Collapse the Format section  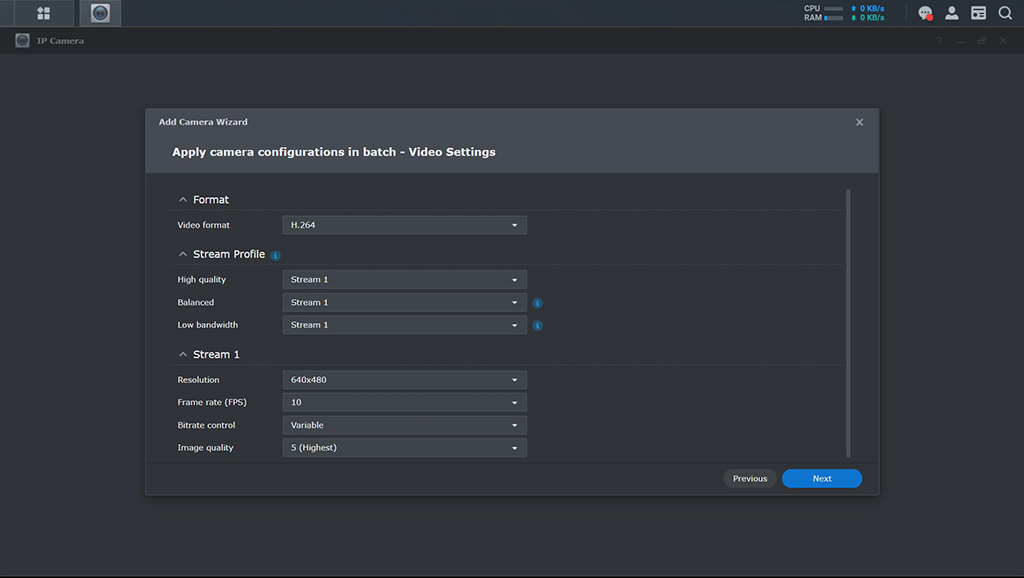(x=183, y=200)
